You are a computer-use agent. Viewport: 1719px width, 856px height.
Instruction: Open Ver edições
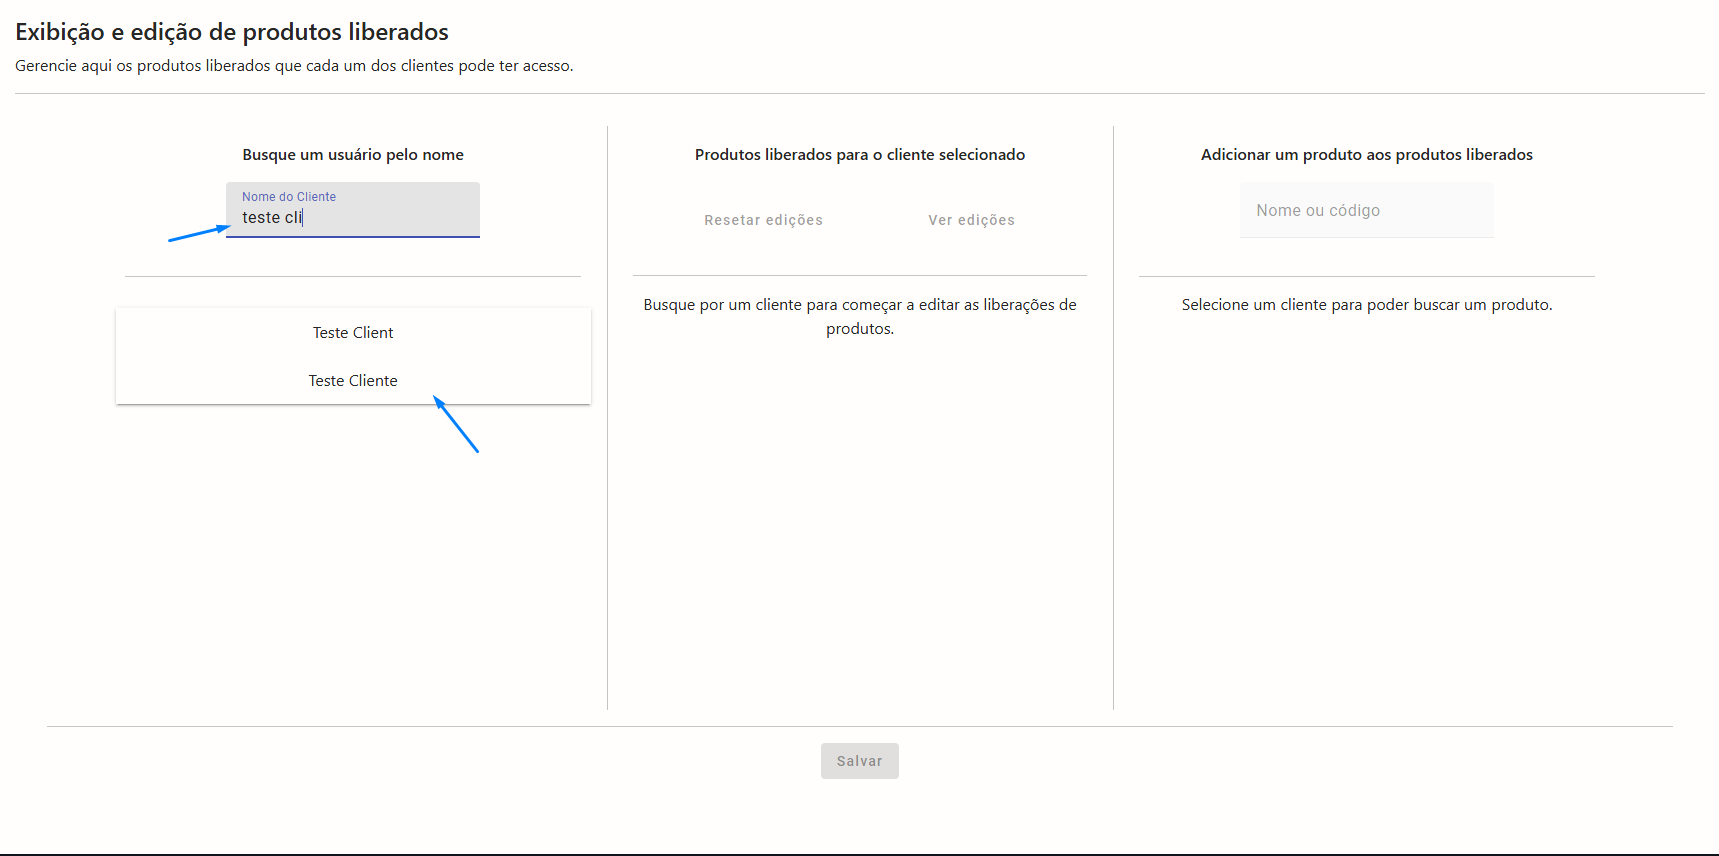(970, 220)
